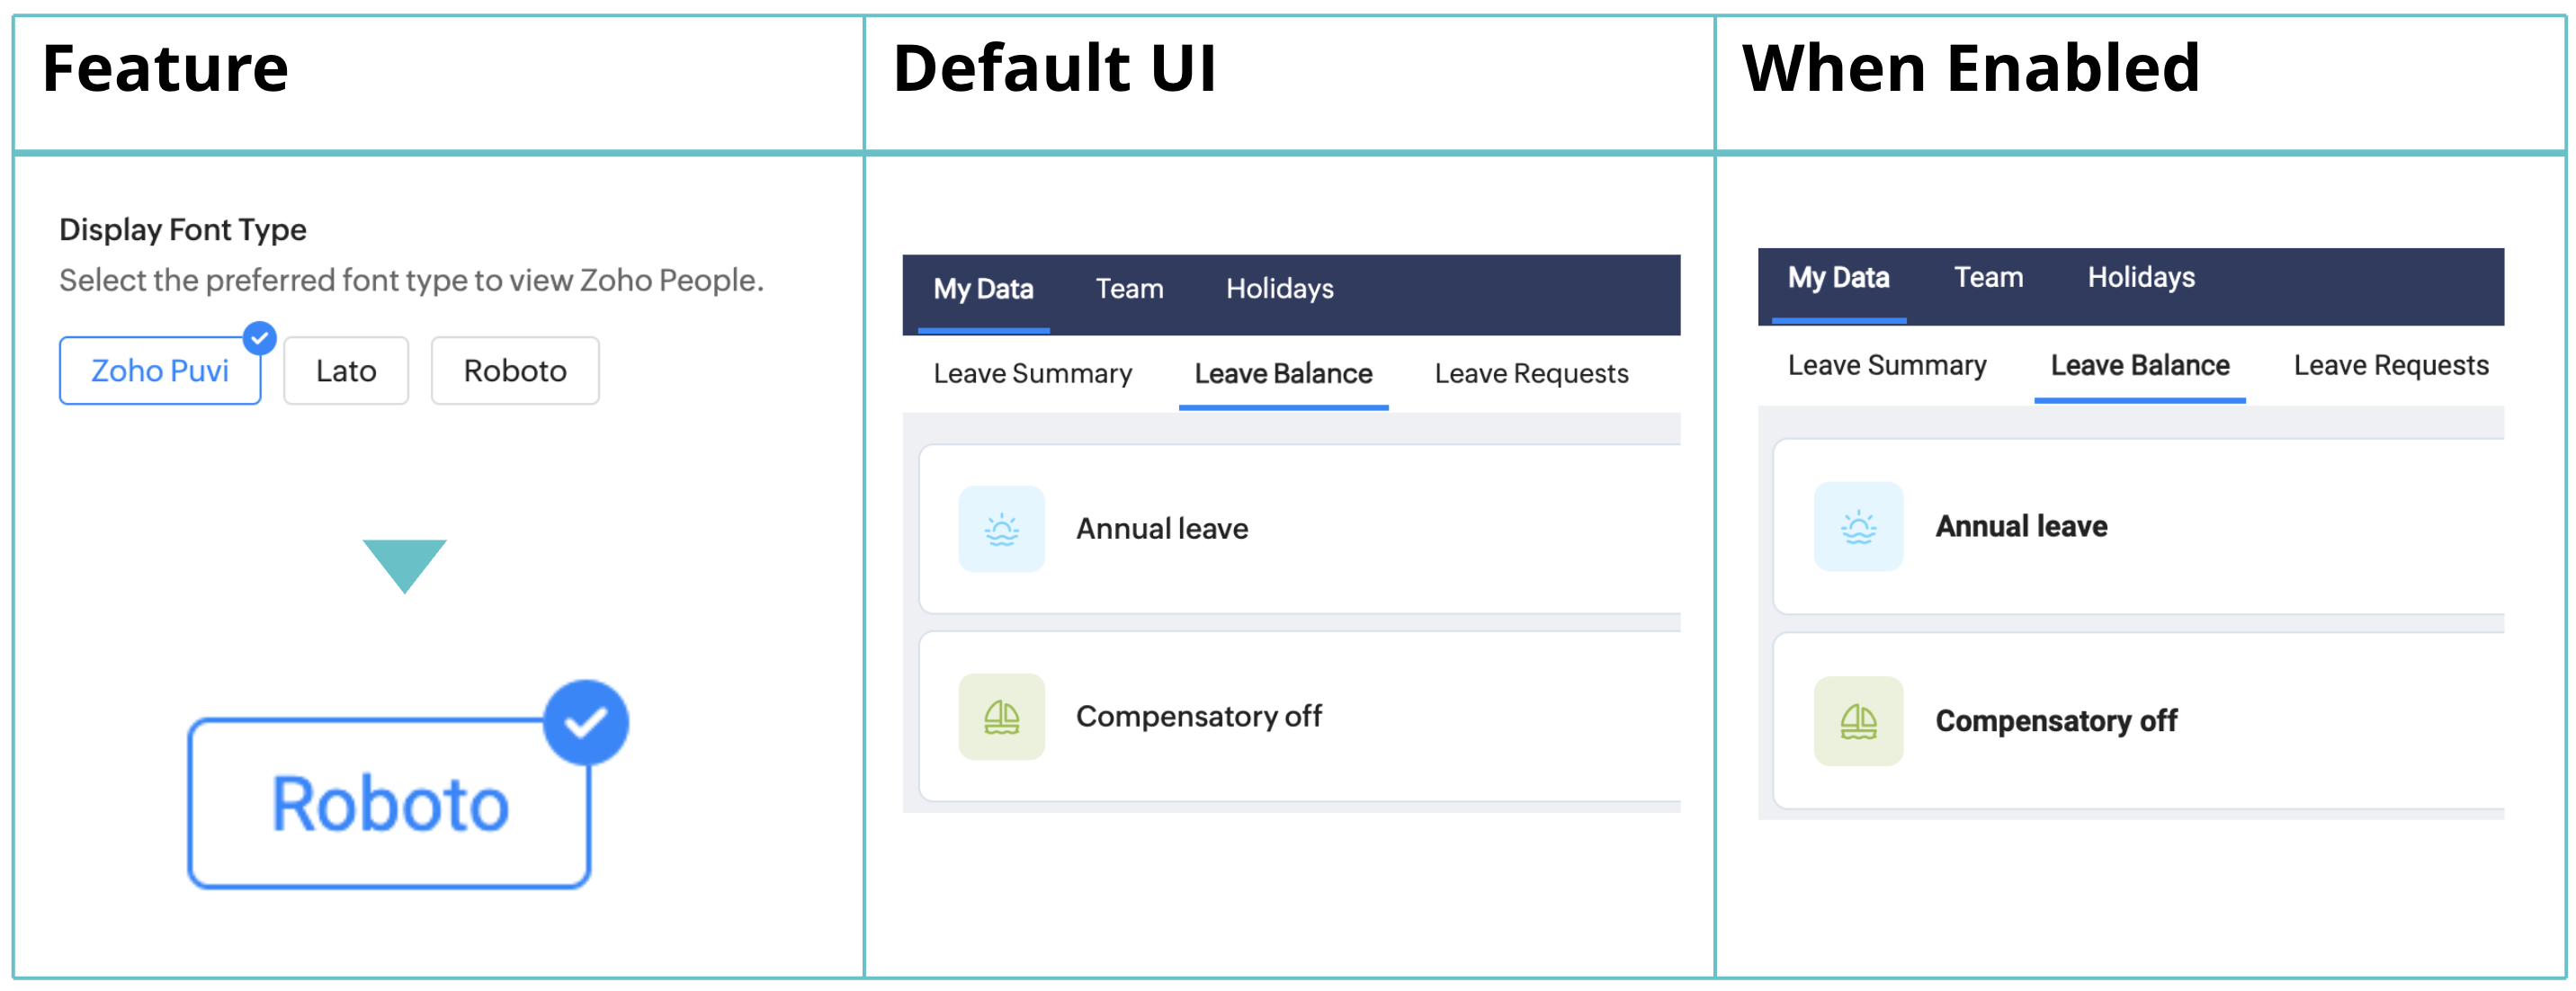Click the large enlarged Roboto button

(x=389, y=803)
